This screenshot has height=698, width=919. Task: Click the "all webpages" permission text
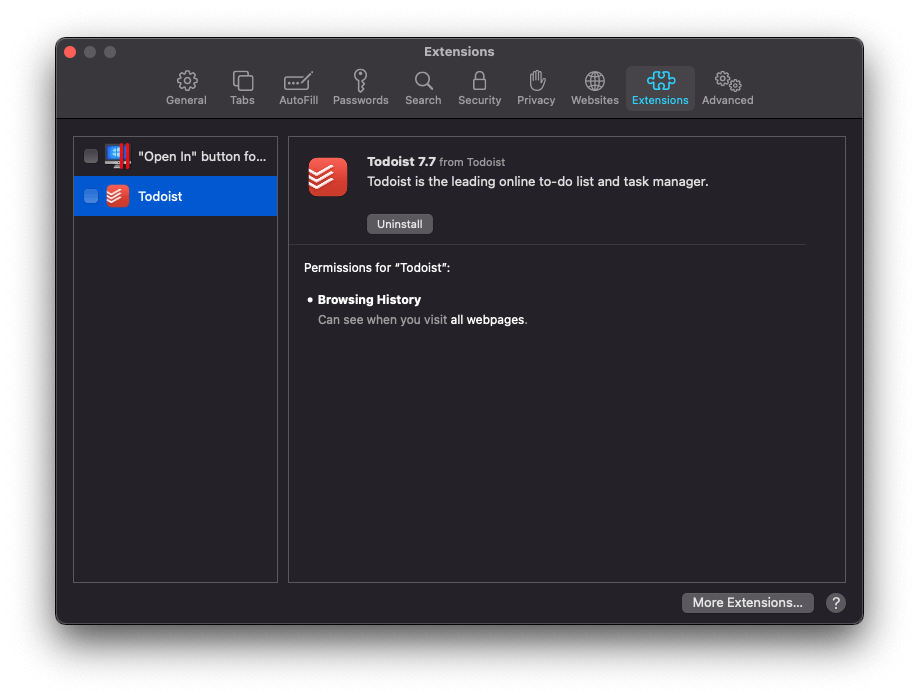tap(487, 320)
